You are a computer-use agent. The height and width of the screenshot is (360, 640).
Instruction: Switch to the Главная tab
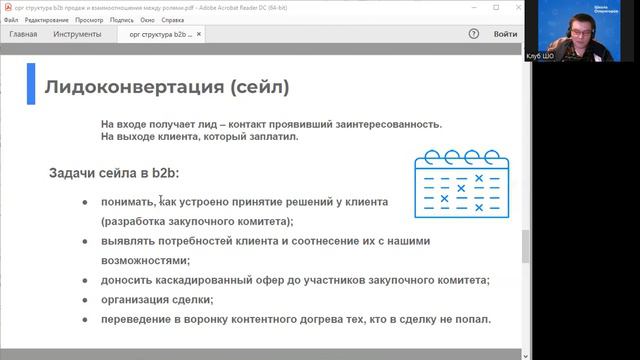23,34
